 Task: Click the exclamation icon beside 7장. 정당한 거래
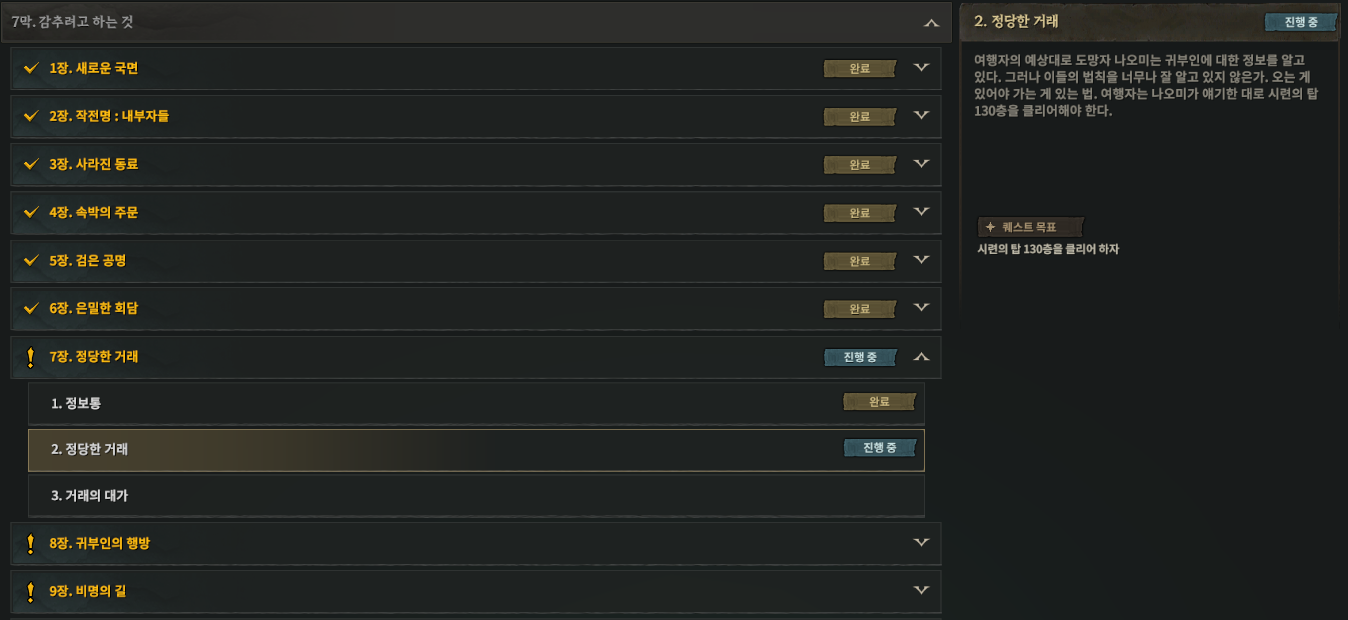(x=30, y=357)
